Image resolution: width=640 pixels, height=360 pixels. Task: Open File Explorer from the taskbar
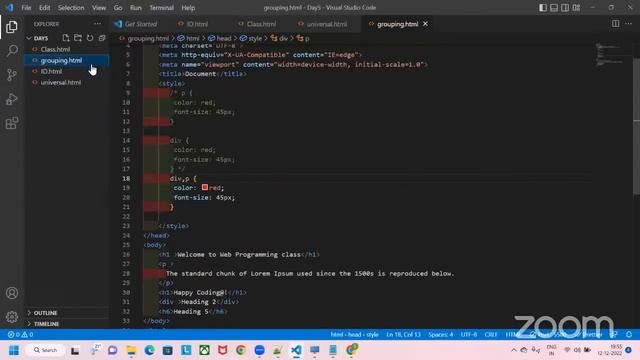pyautogui.click(x=131, y=350)
